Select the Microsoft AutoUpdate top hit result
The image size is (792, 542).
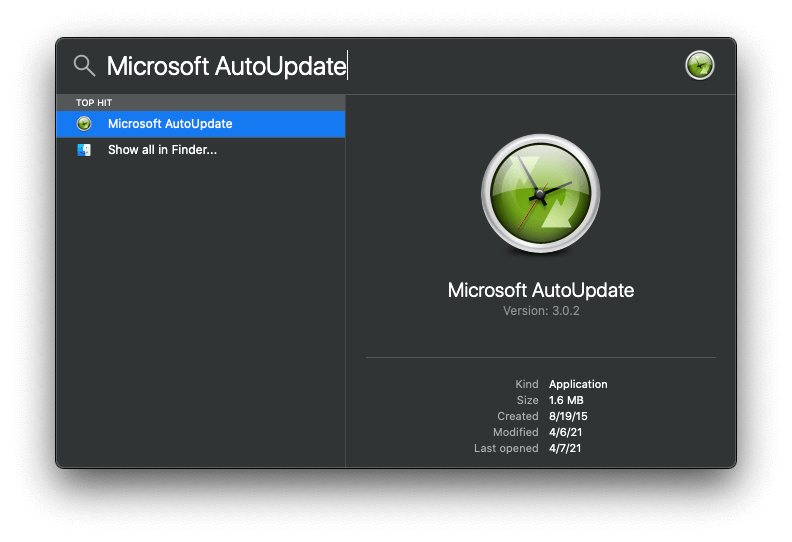click(x=201, y=124)
